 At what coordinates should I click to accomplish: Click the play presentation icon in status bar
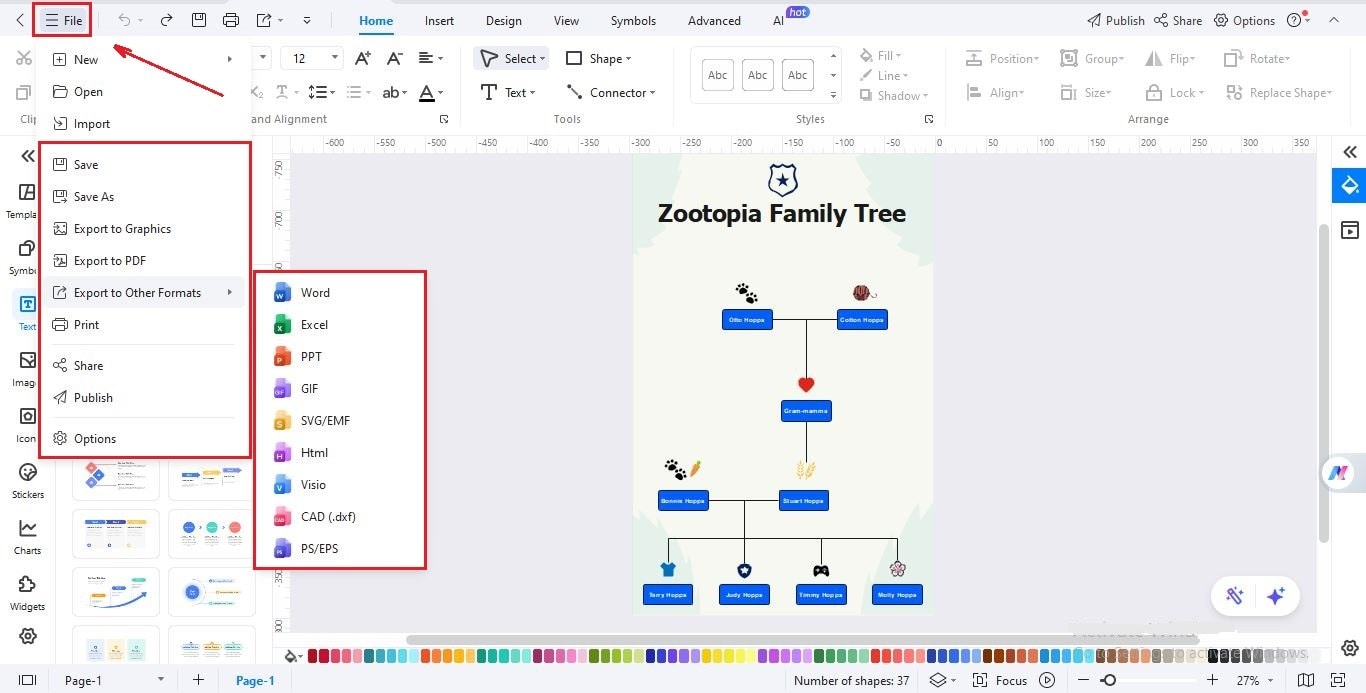pos(1047,680)
